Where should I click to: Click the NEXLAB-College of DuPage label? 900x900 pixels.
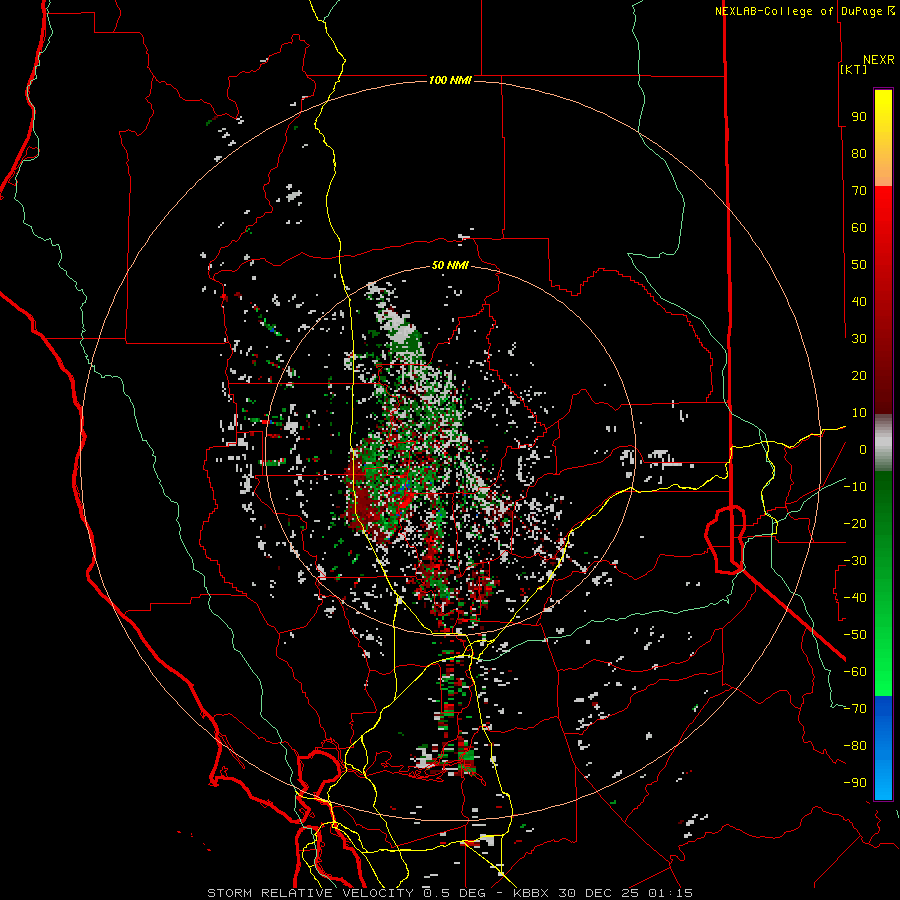click(799, 11)
